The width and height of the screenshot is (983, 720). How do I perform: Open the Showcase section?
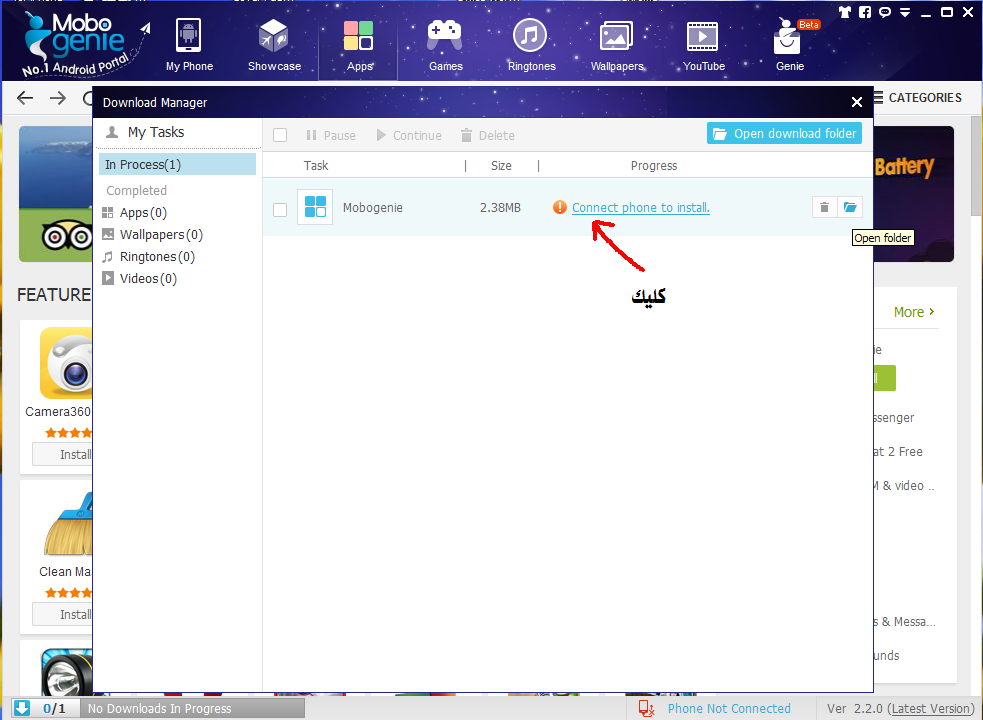click(x=274, y=45)
